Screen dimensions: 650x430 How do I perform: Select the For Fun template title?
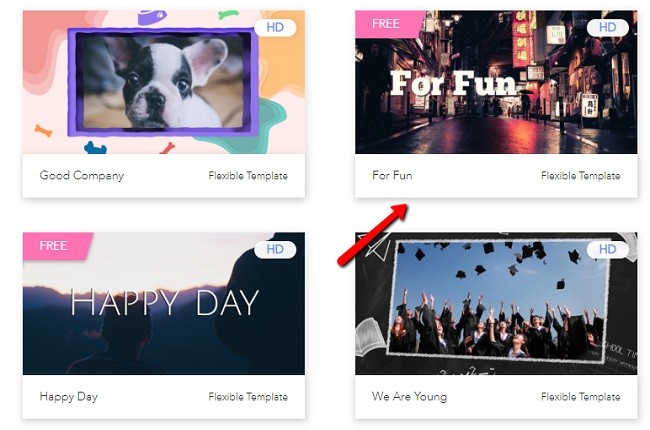pos(392,175)
